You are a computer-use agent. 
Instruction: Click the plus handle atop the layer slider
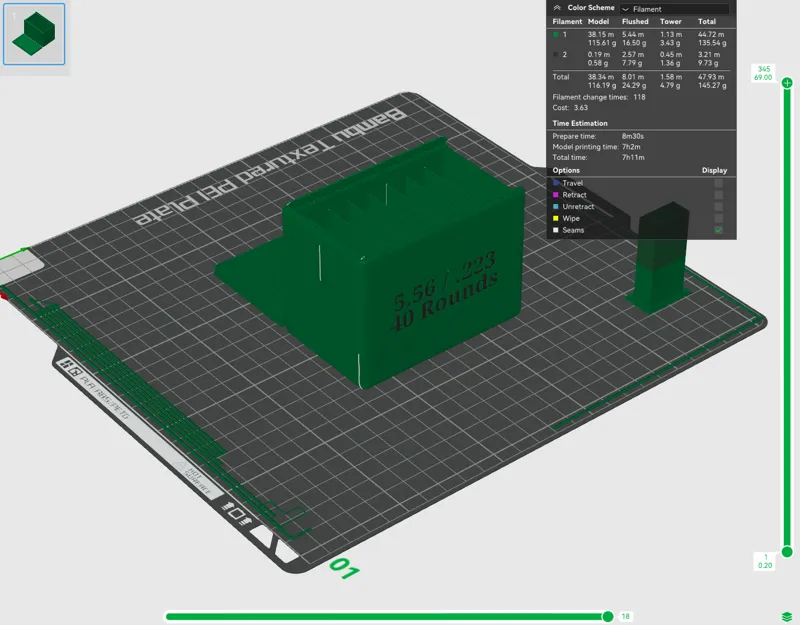787,82
